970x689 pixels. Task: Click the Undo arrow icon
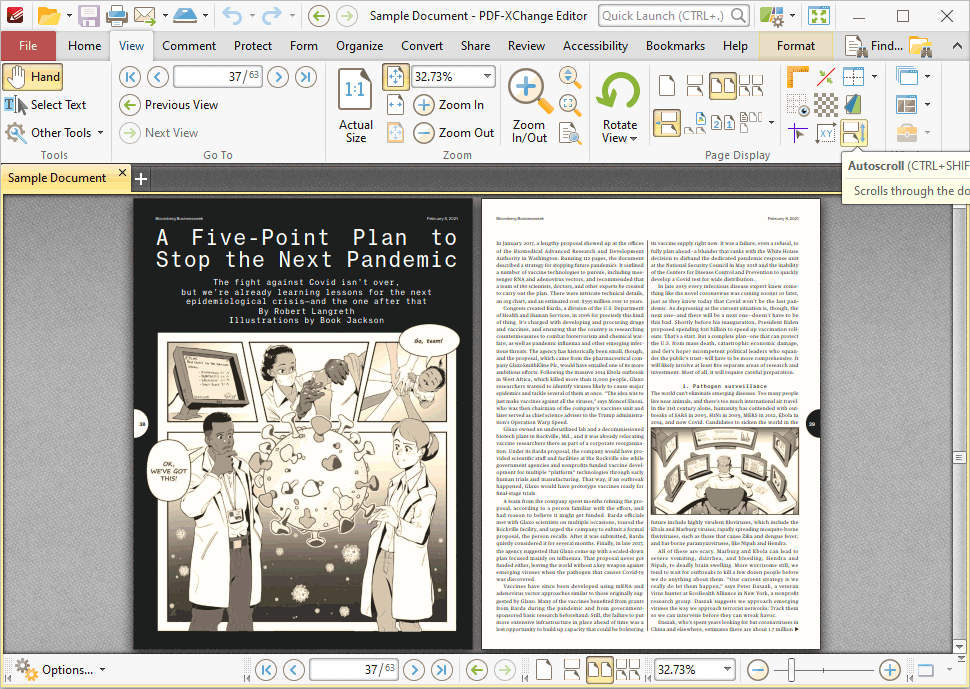coord(232,15)
